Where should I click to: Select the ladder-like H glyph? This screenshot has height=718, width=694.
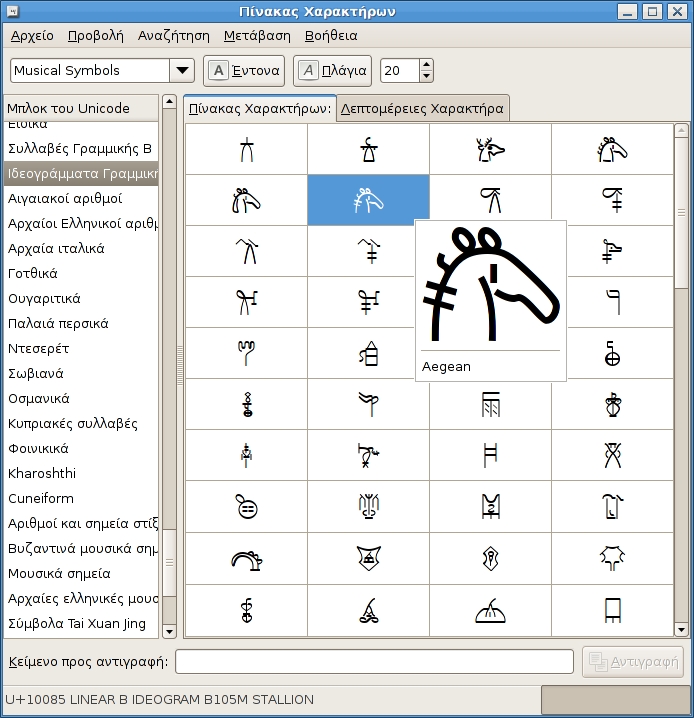point(490,456)
